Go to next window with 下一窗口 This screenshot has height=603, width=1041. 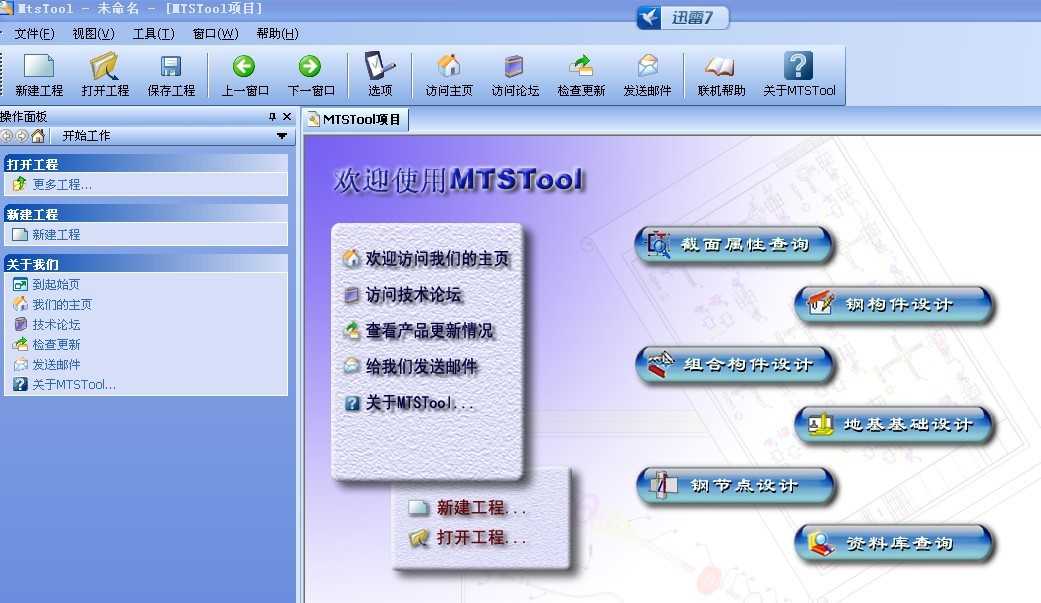(311, 75)
